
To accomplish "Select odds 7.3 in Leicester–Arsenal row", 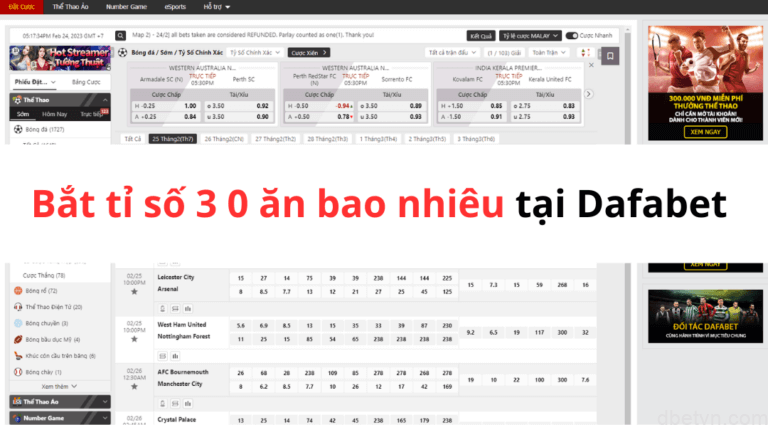I will point(493,284).
